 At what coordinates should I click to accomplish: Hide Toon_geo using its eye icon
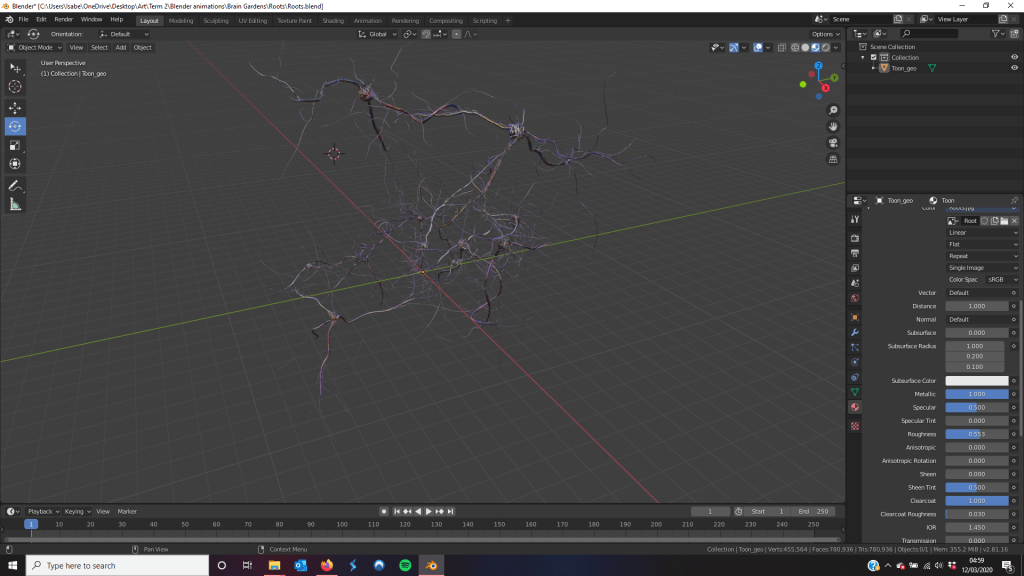[x=1014, y=68]
